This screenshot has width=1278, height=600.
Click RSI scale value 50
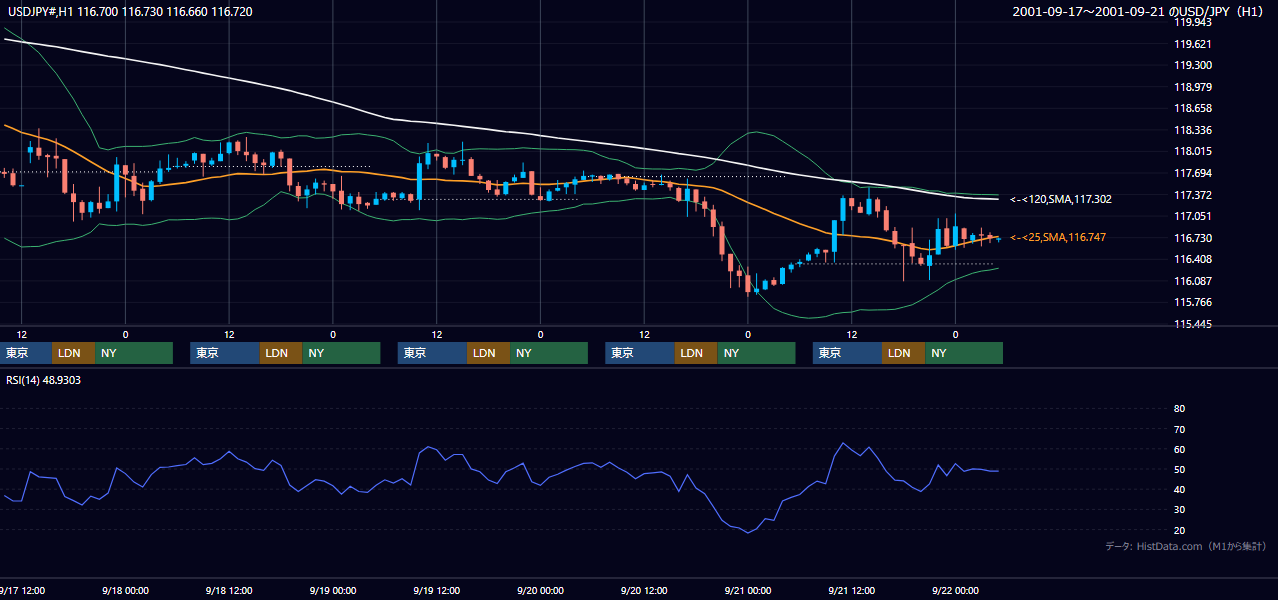[x=1179, y=469]
